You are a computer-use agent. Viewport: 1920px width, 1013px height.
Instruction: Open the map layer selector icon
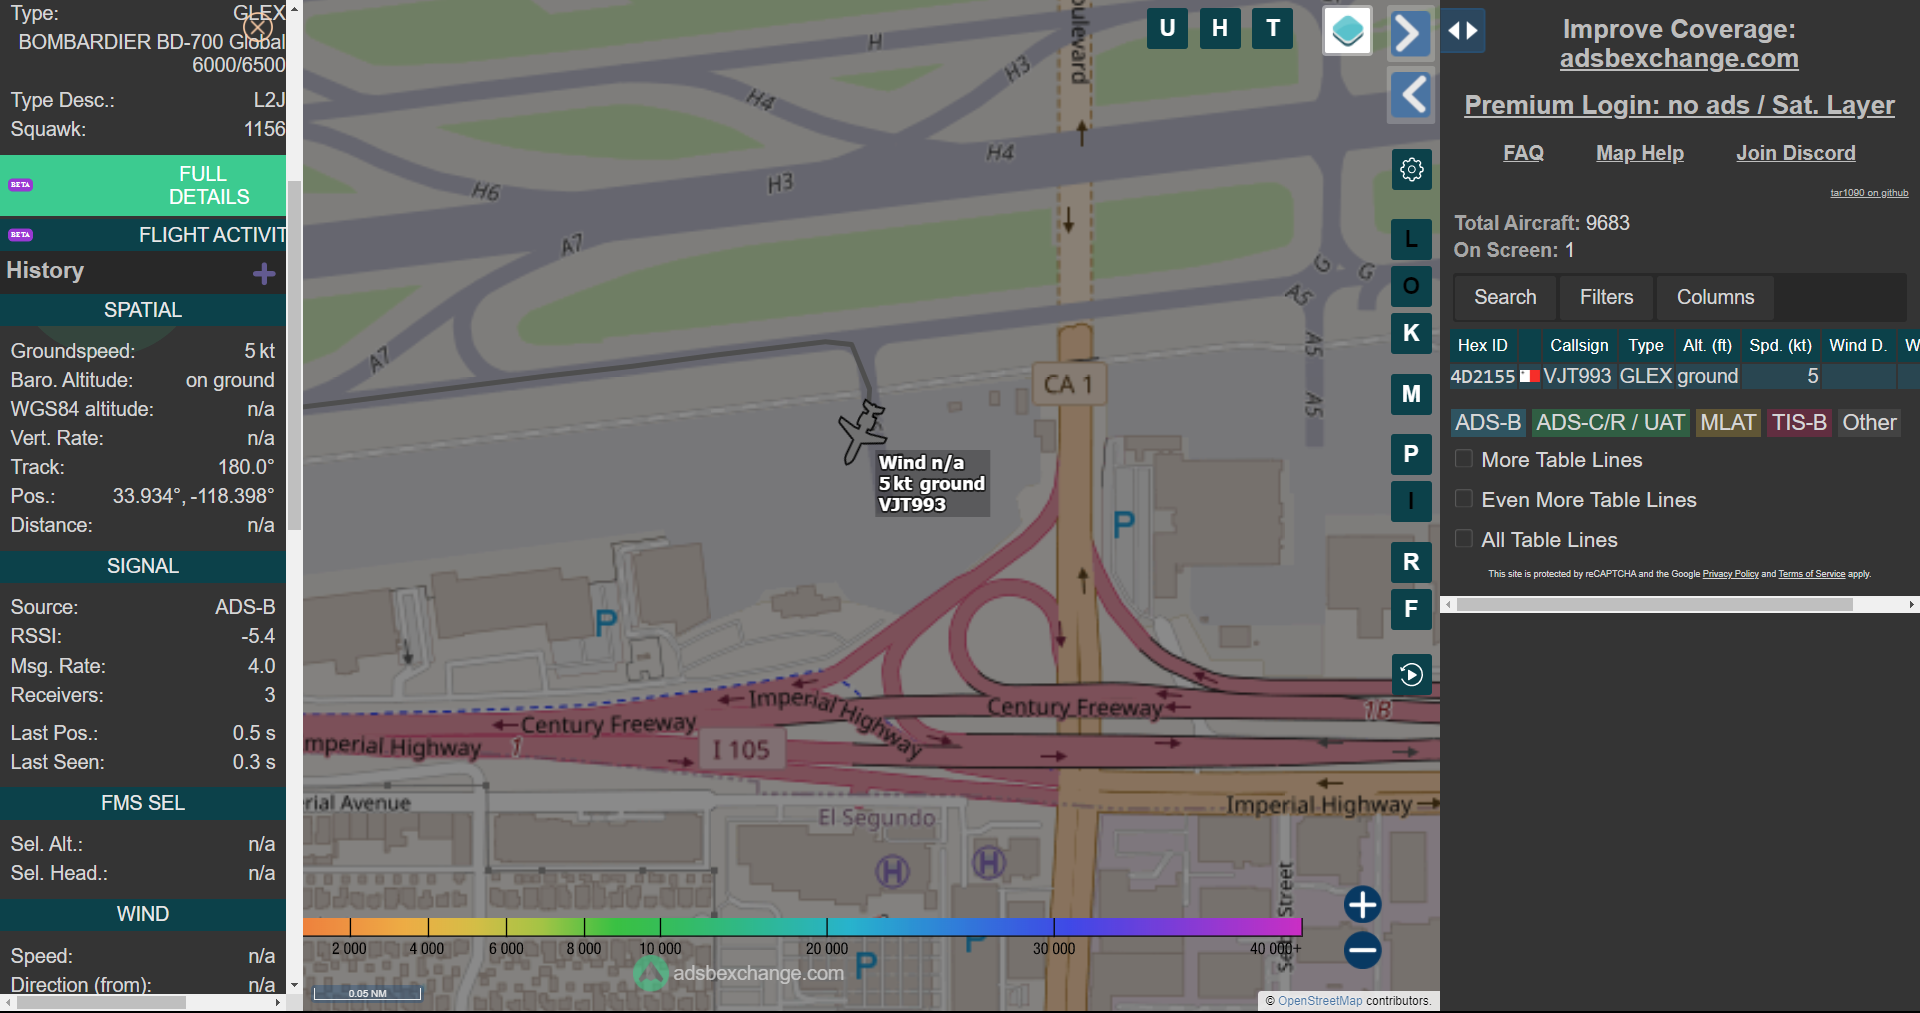(x=1347, y=31)
